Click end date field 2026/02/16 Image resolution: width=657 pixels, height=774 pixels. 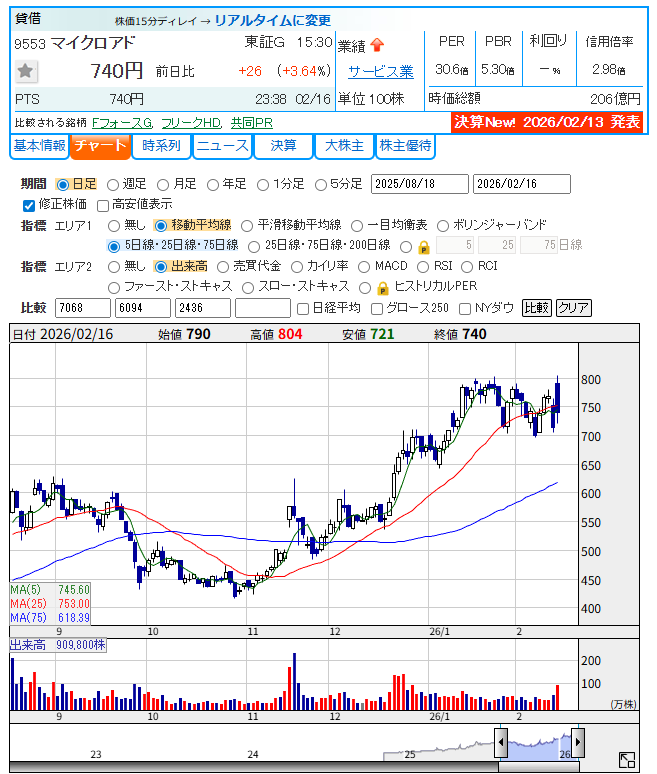click(522, 184)
